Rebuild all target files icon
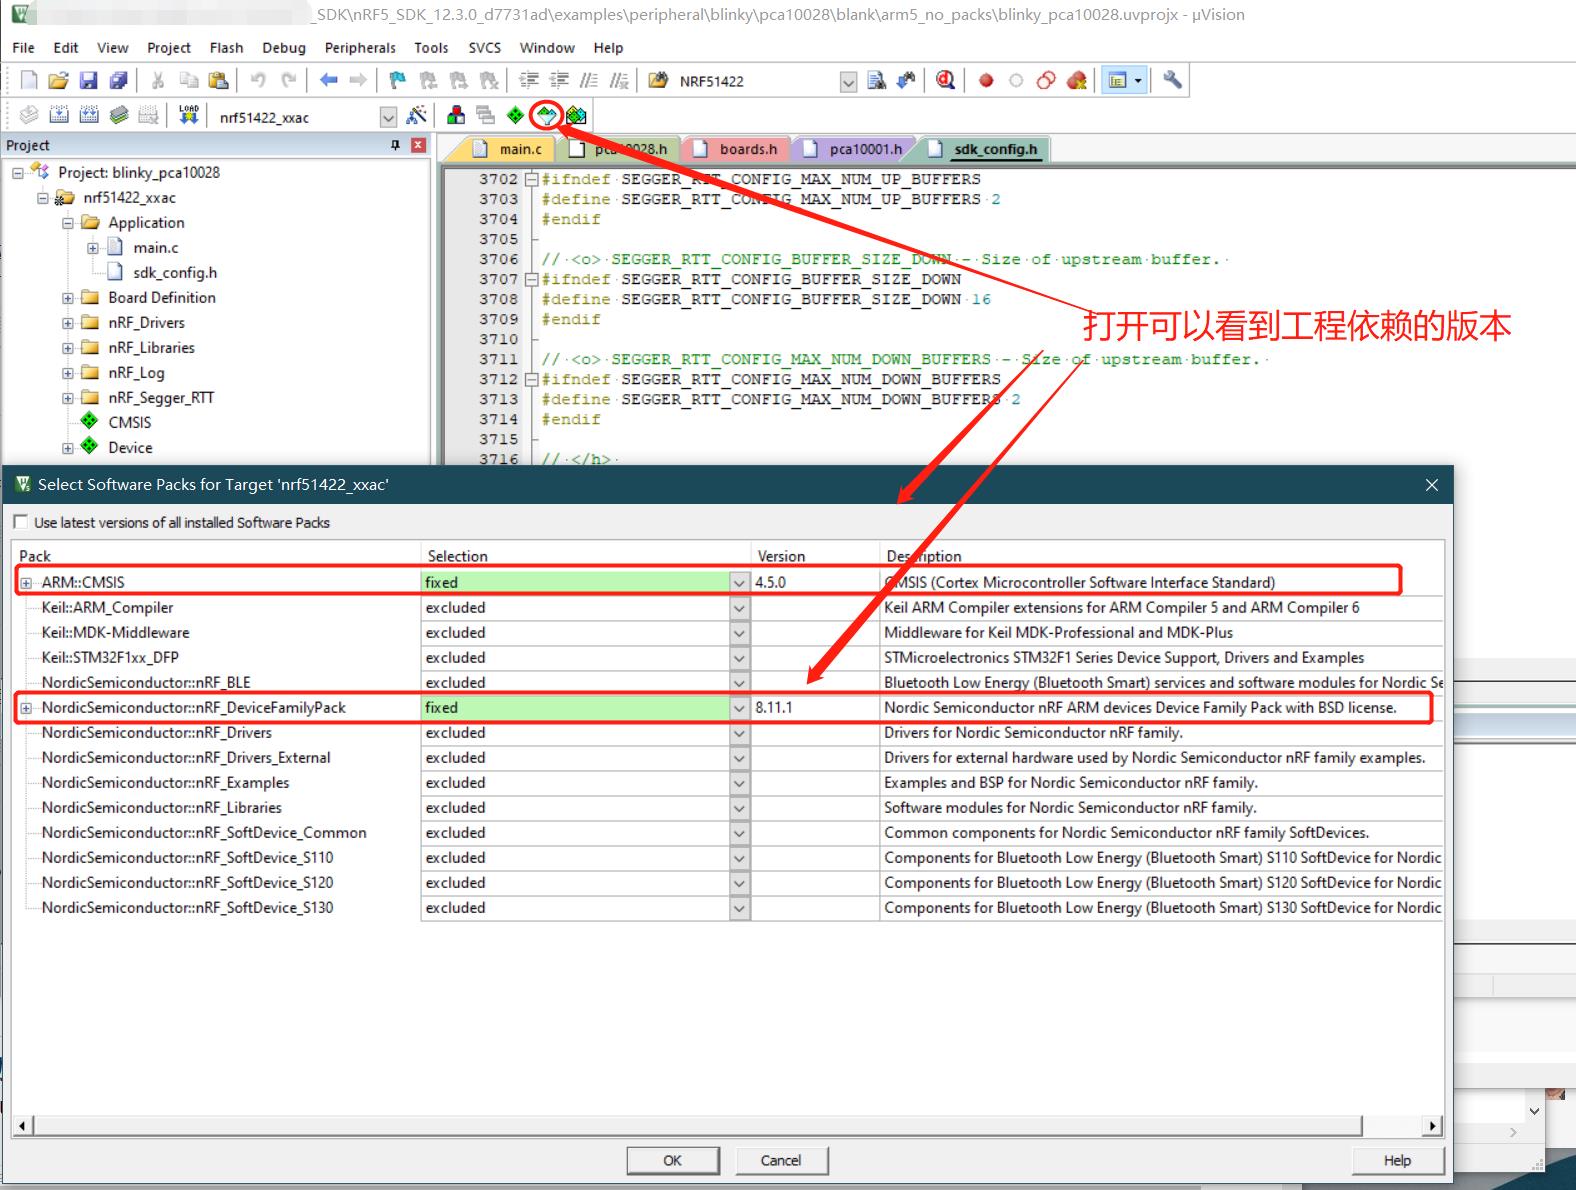The height and width of the screenshot is (1190, 1576). click(x=89, y=115)
